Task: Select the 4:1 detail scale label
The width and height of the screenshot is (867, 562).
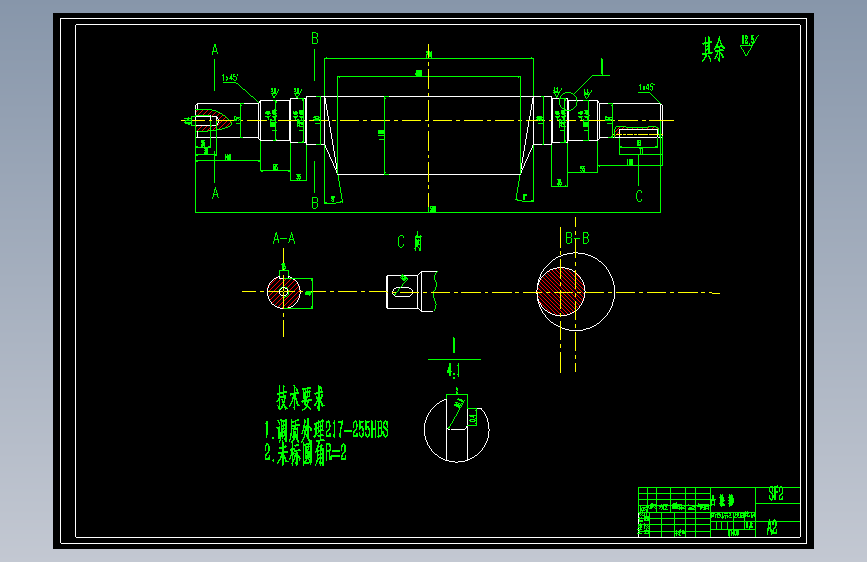Action: pos(453,370)
